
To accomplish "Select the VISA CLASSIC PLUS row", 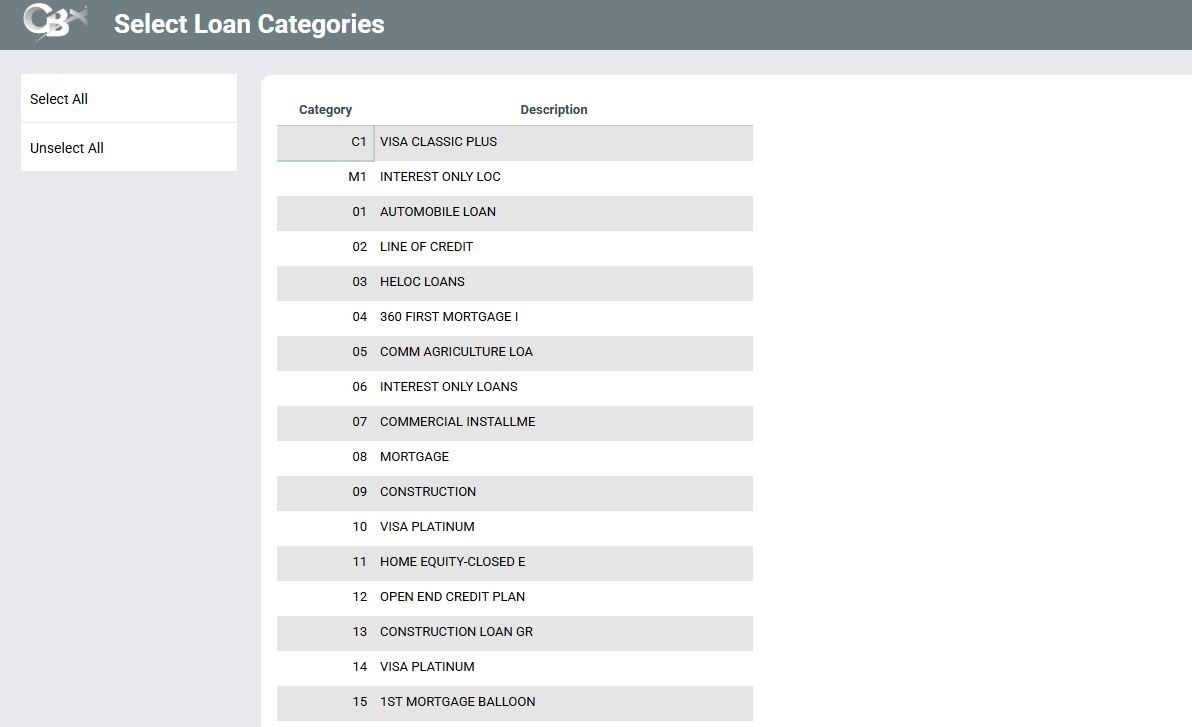I will pos(438,142).
